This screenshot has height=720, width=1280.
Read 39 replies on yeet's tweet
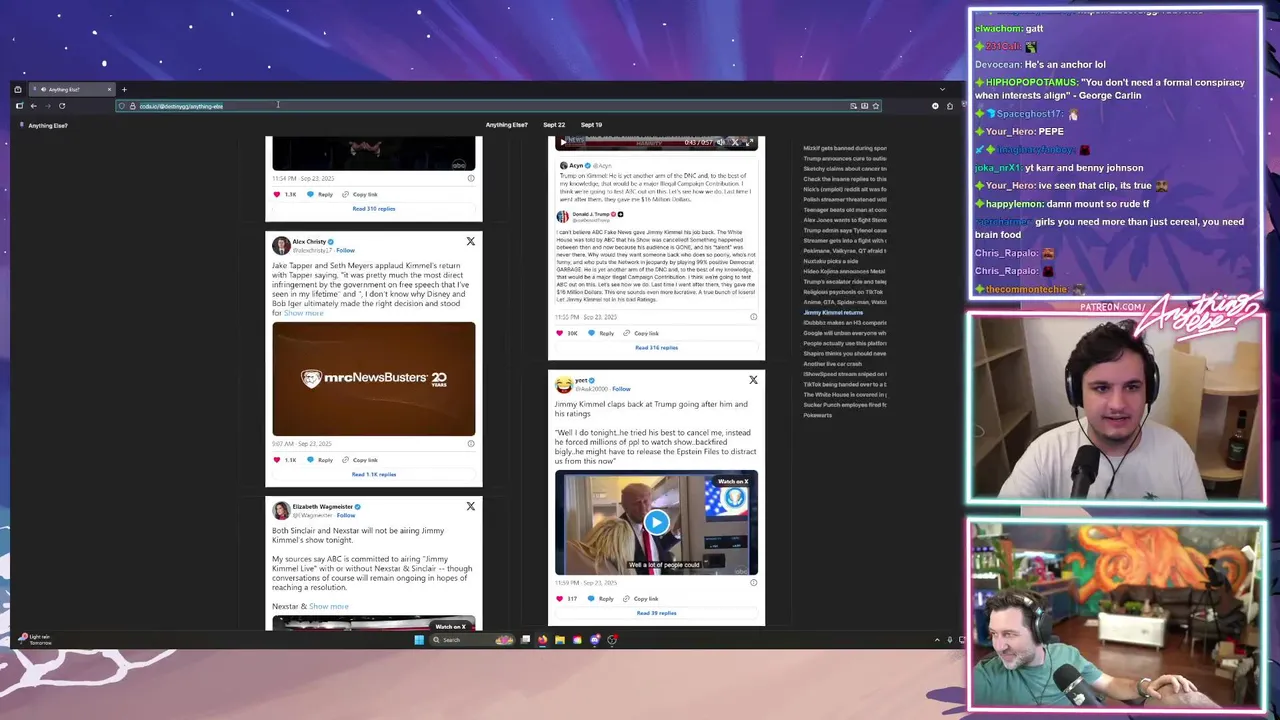click(x=656, y=613)
